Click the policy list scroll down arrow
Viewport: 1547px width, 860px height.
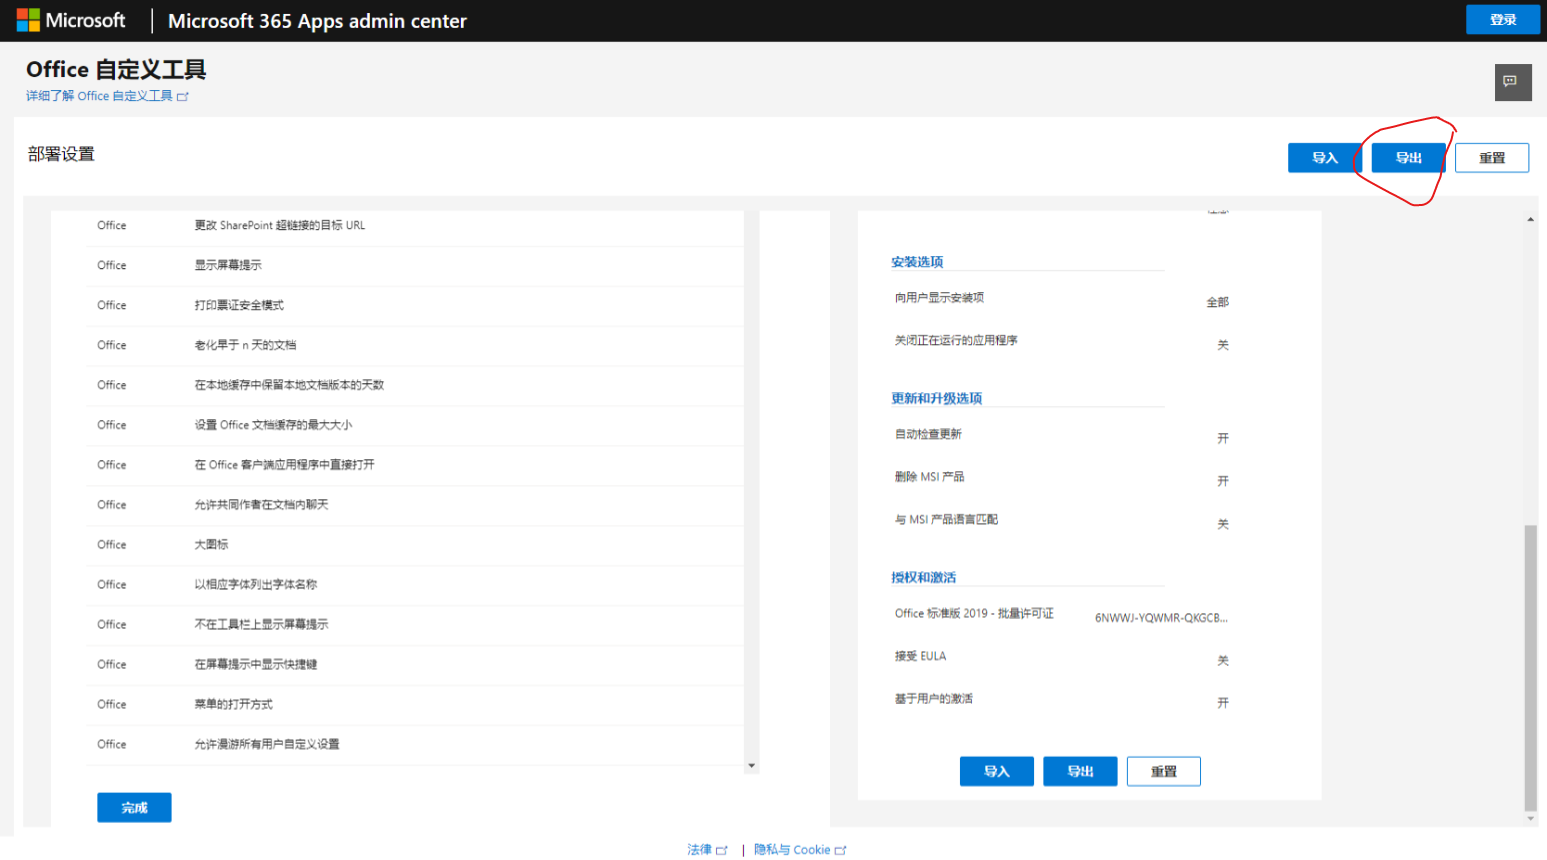tap(751, 766)
